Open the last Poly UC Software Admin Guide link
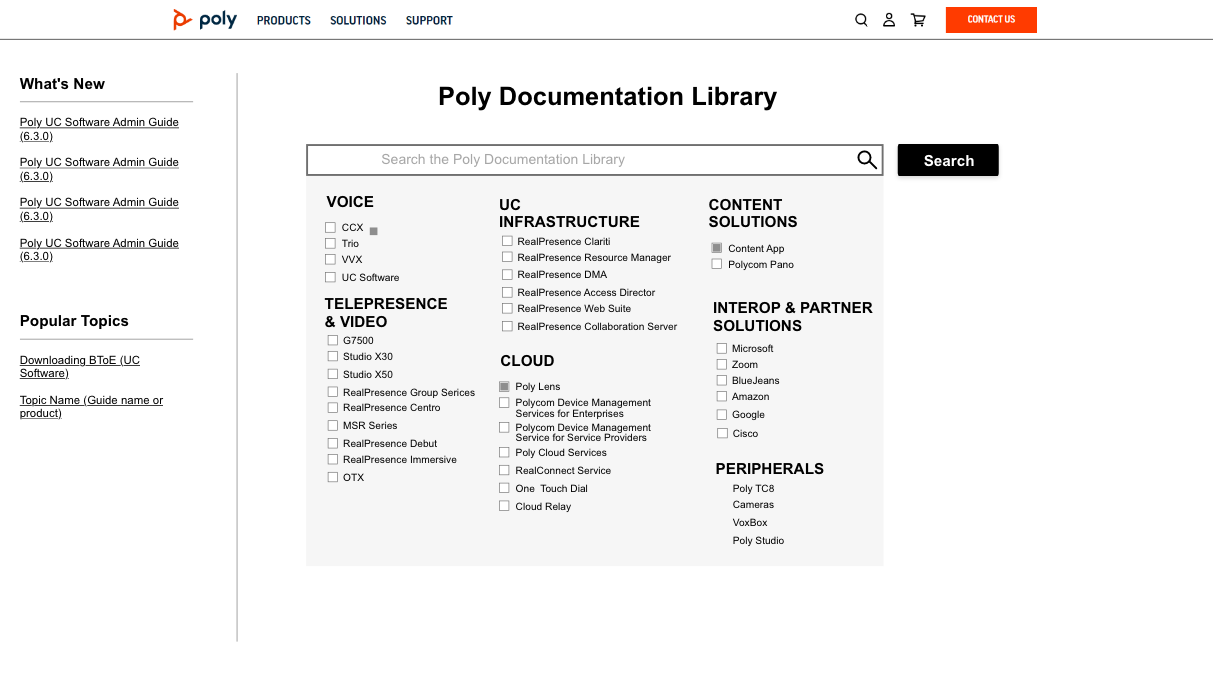 (x=99, y=250)
